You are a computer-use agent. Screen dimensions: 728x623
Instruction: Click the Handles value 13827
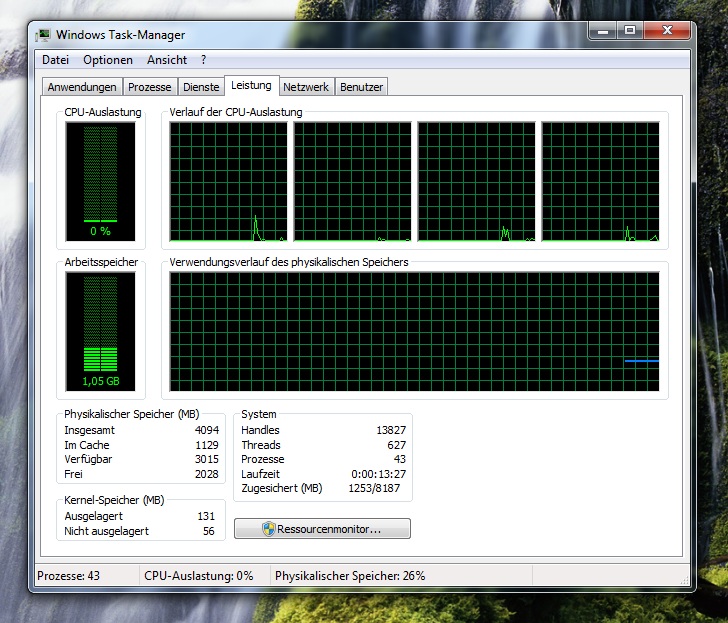click(x=391, y=430)
